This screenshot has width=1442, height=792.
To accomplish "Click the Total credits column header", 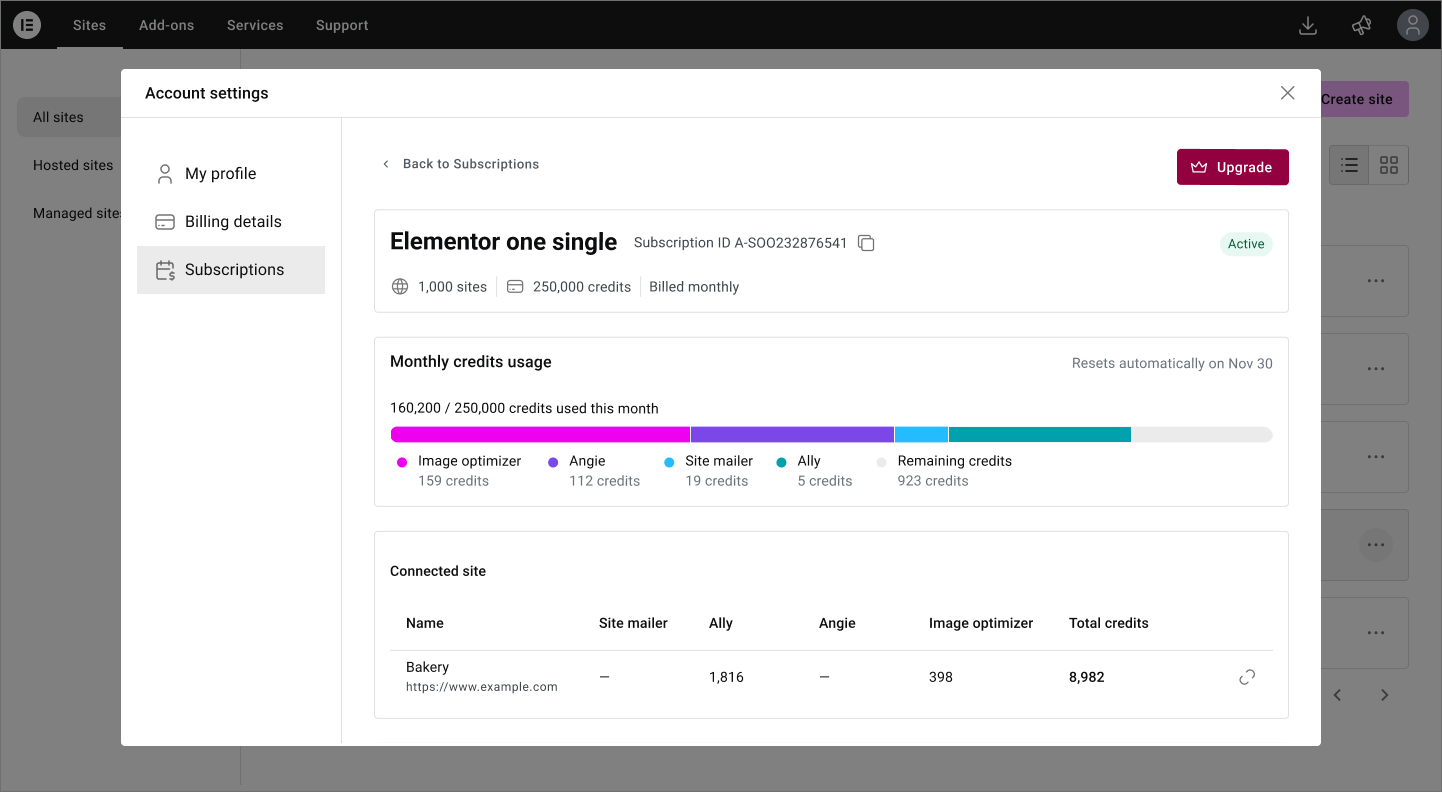I will point(1108,623).
